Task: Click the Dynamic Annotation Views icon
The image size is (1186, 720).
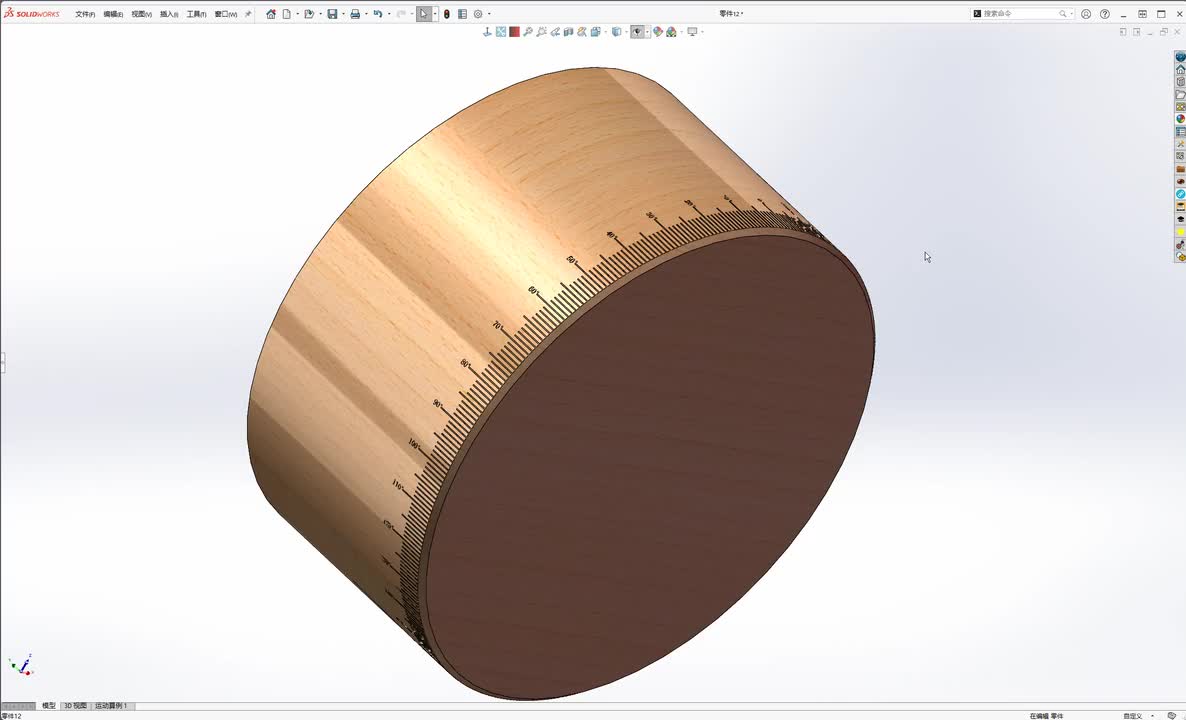Action: point(582,32)
